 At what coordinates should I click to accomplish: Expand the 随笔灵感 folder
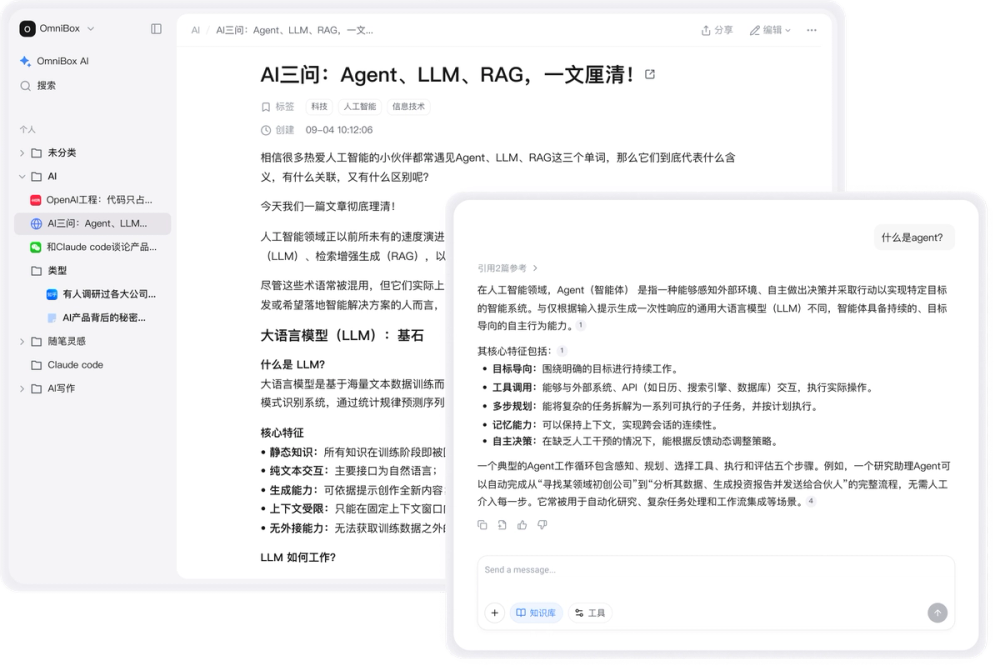coord(22,342)
